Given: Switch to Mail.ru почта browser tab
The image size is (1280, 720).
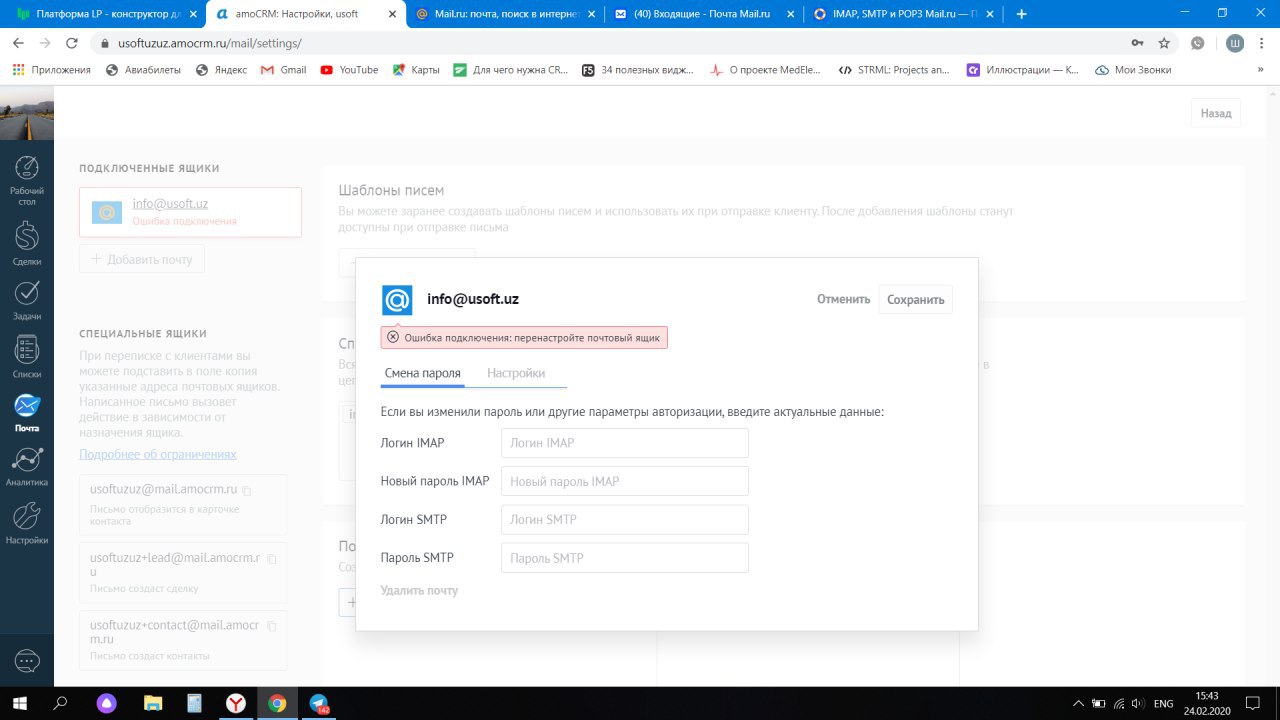Looking at the screenshot, I should point(505,14).
